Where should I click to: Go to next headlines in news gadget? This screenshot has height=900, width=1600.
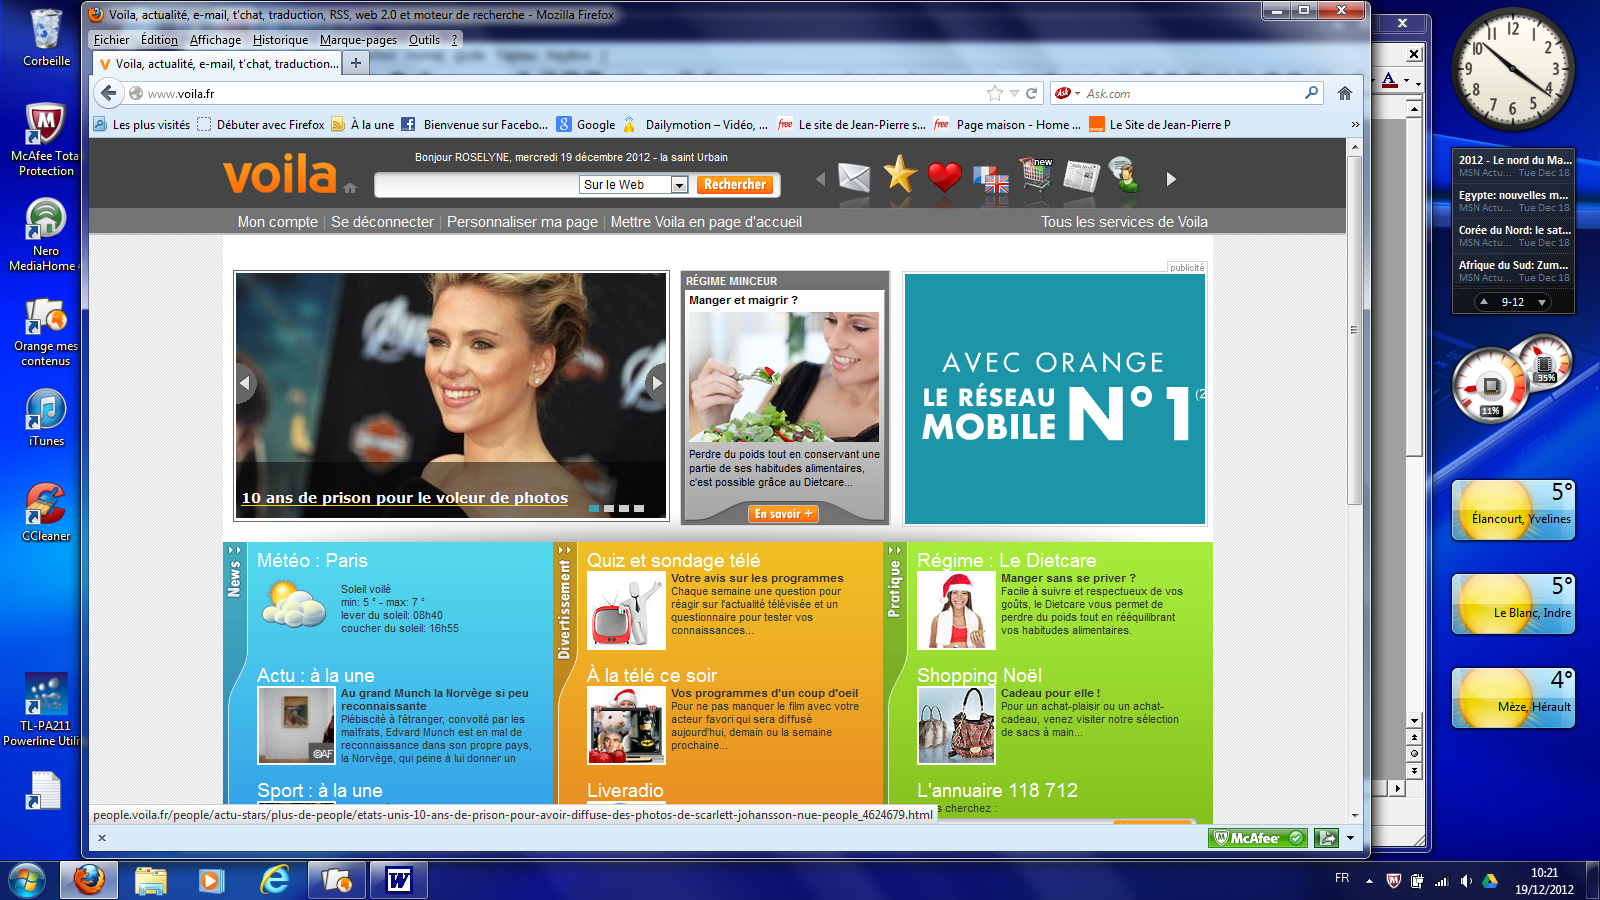[x=1542, y=302]
